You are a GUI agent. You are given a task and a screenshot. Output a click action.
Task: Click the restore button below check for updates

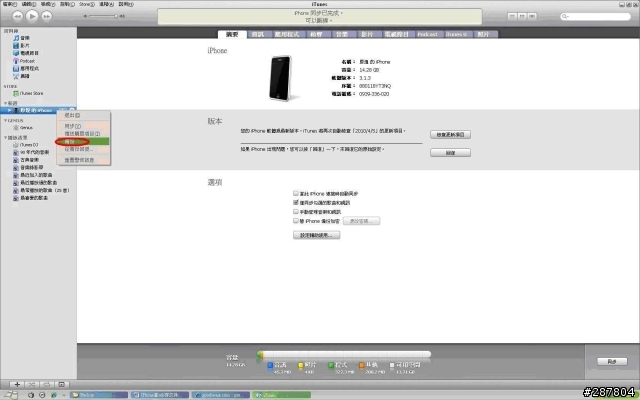tap(450, 153)
